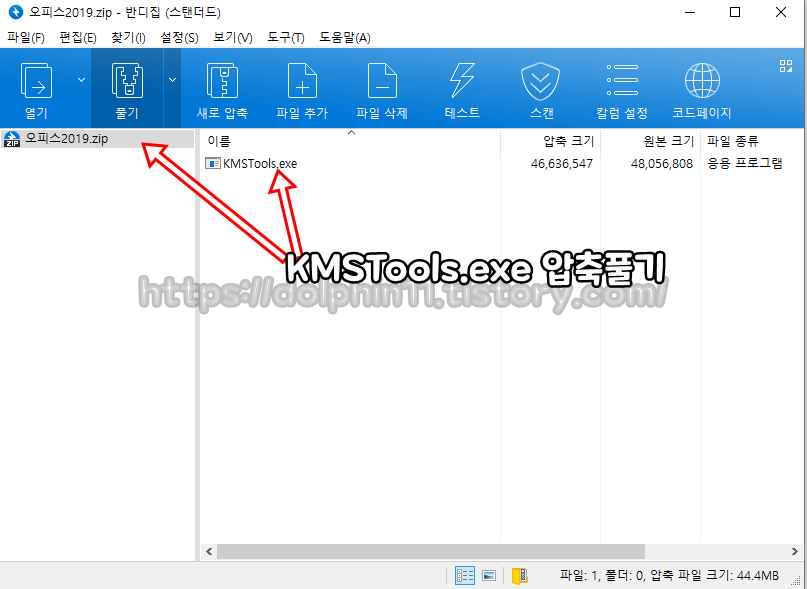Sort by 파일 종류 column header
807x589 pixels.
coord(753,141)
